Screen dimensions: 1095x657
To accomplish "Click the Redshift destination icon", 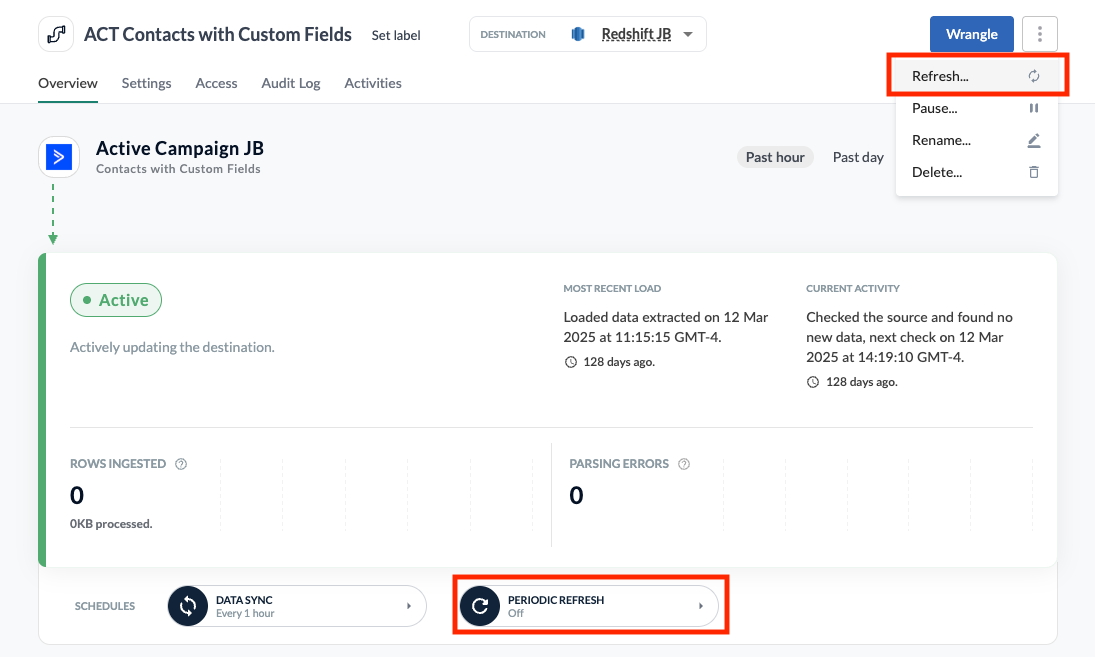I will (578, 34).
